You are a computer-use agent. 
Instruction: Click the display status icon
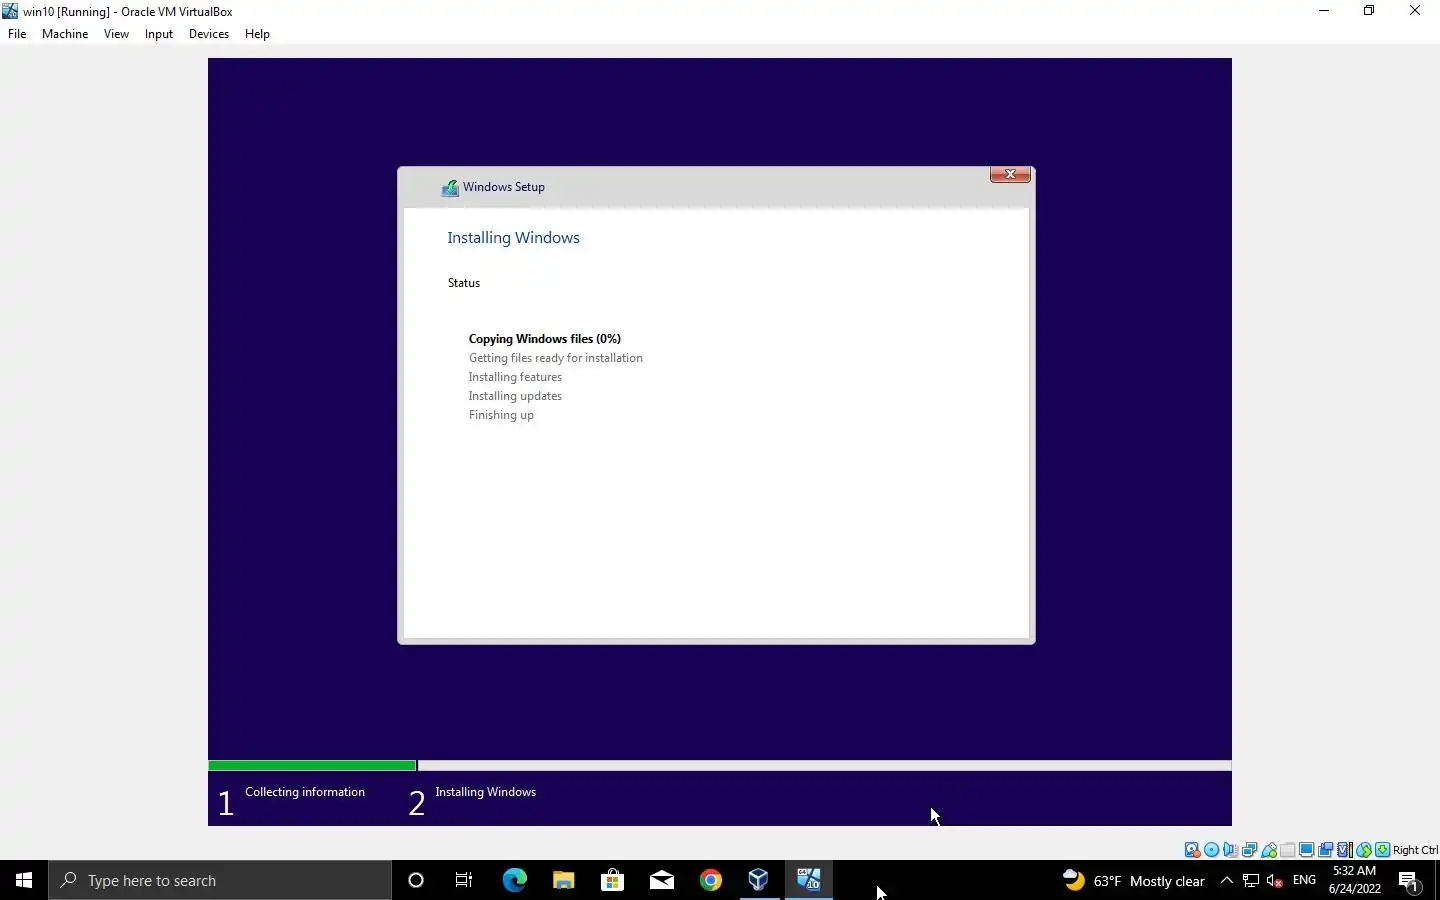(x=1307, y=850)
